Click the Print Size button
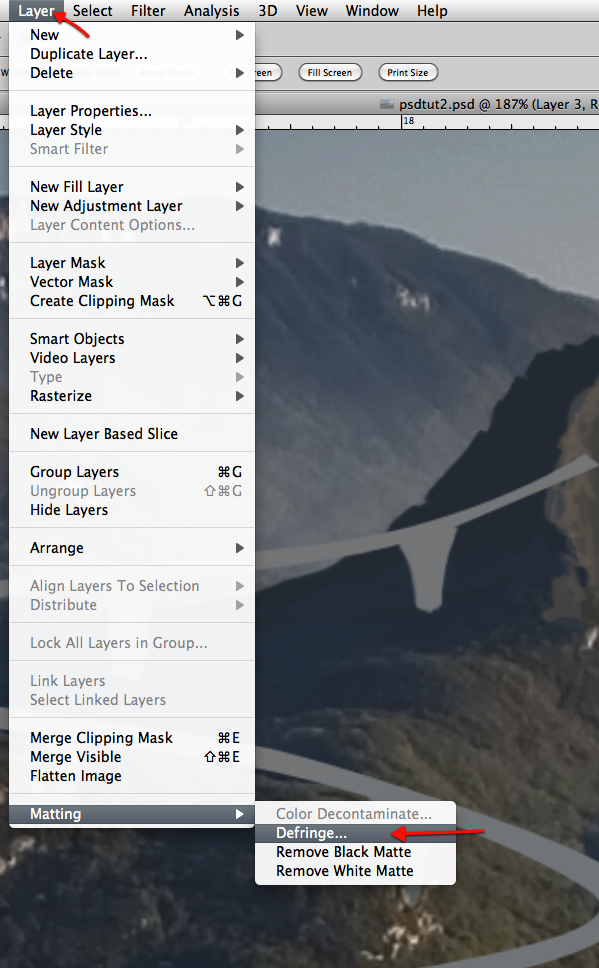Screen dimensions: 599x968 [408, 72]
